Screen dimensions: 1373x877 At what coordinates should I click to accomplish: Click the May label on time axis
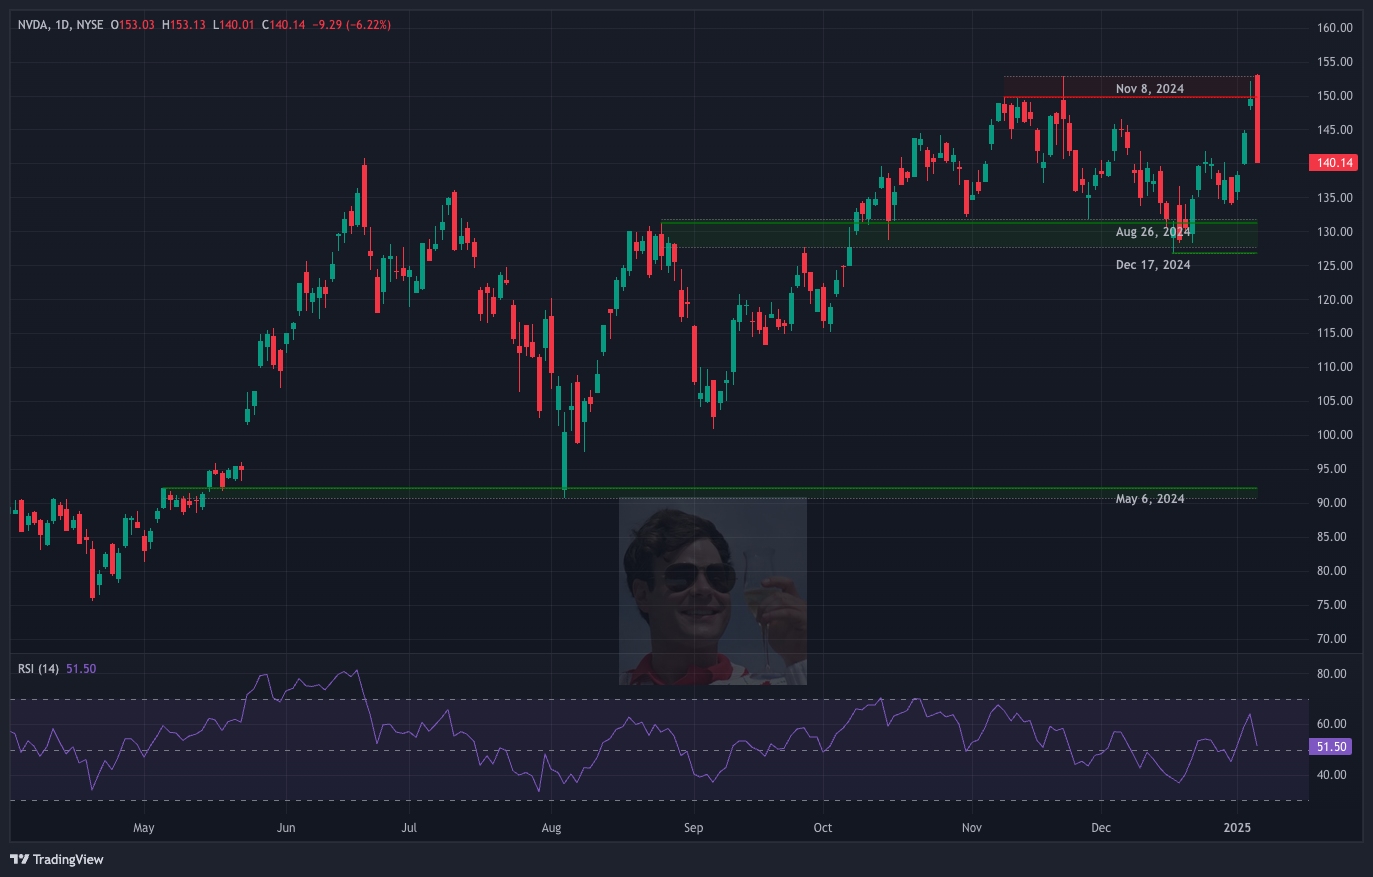coord(144,828)
